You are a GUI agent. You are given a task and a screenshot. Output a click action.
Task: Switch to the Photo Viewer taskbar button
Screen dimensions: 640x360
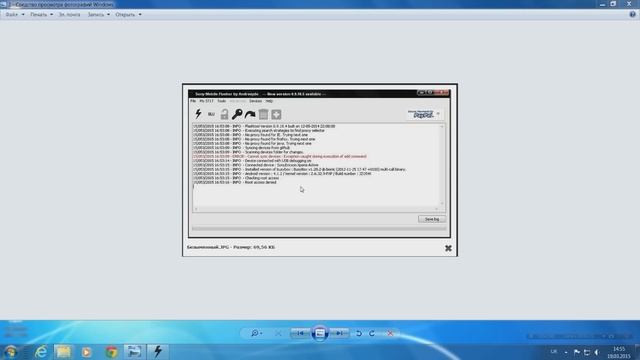(x=134, y=351)
